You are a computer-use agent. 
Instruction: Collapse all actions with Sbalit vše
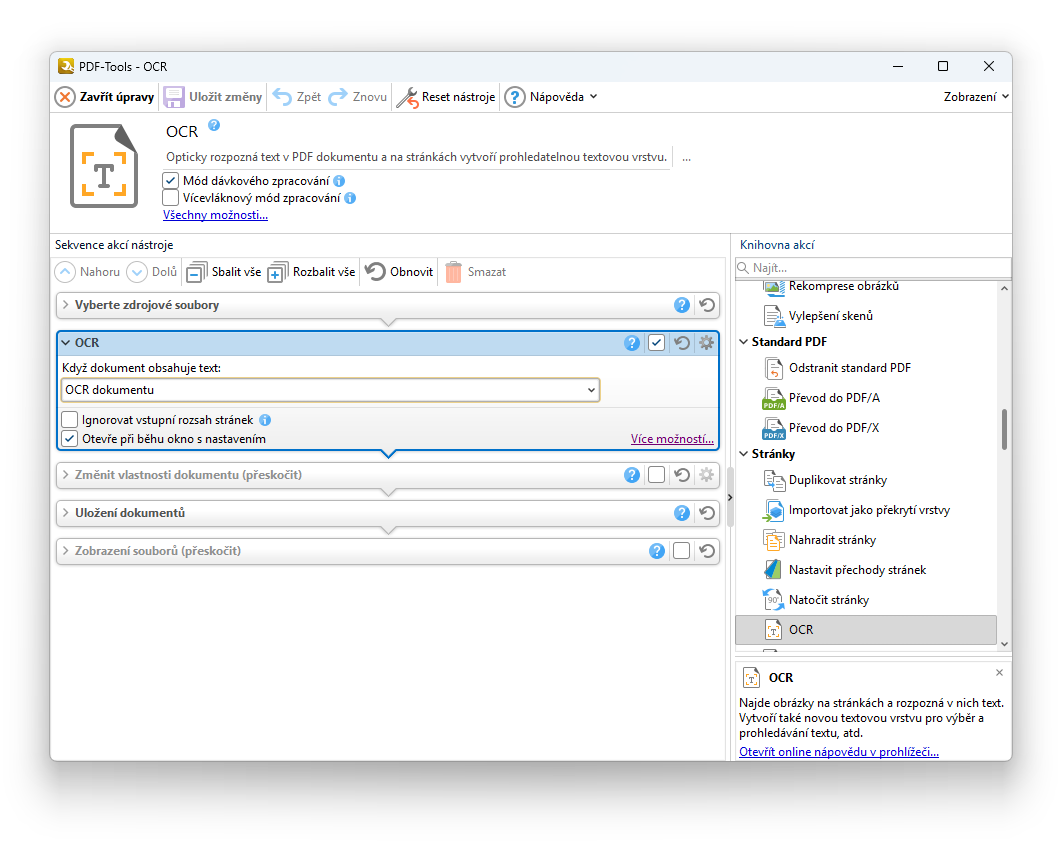[x=224, y=272]
